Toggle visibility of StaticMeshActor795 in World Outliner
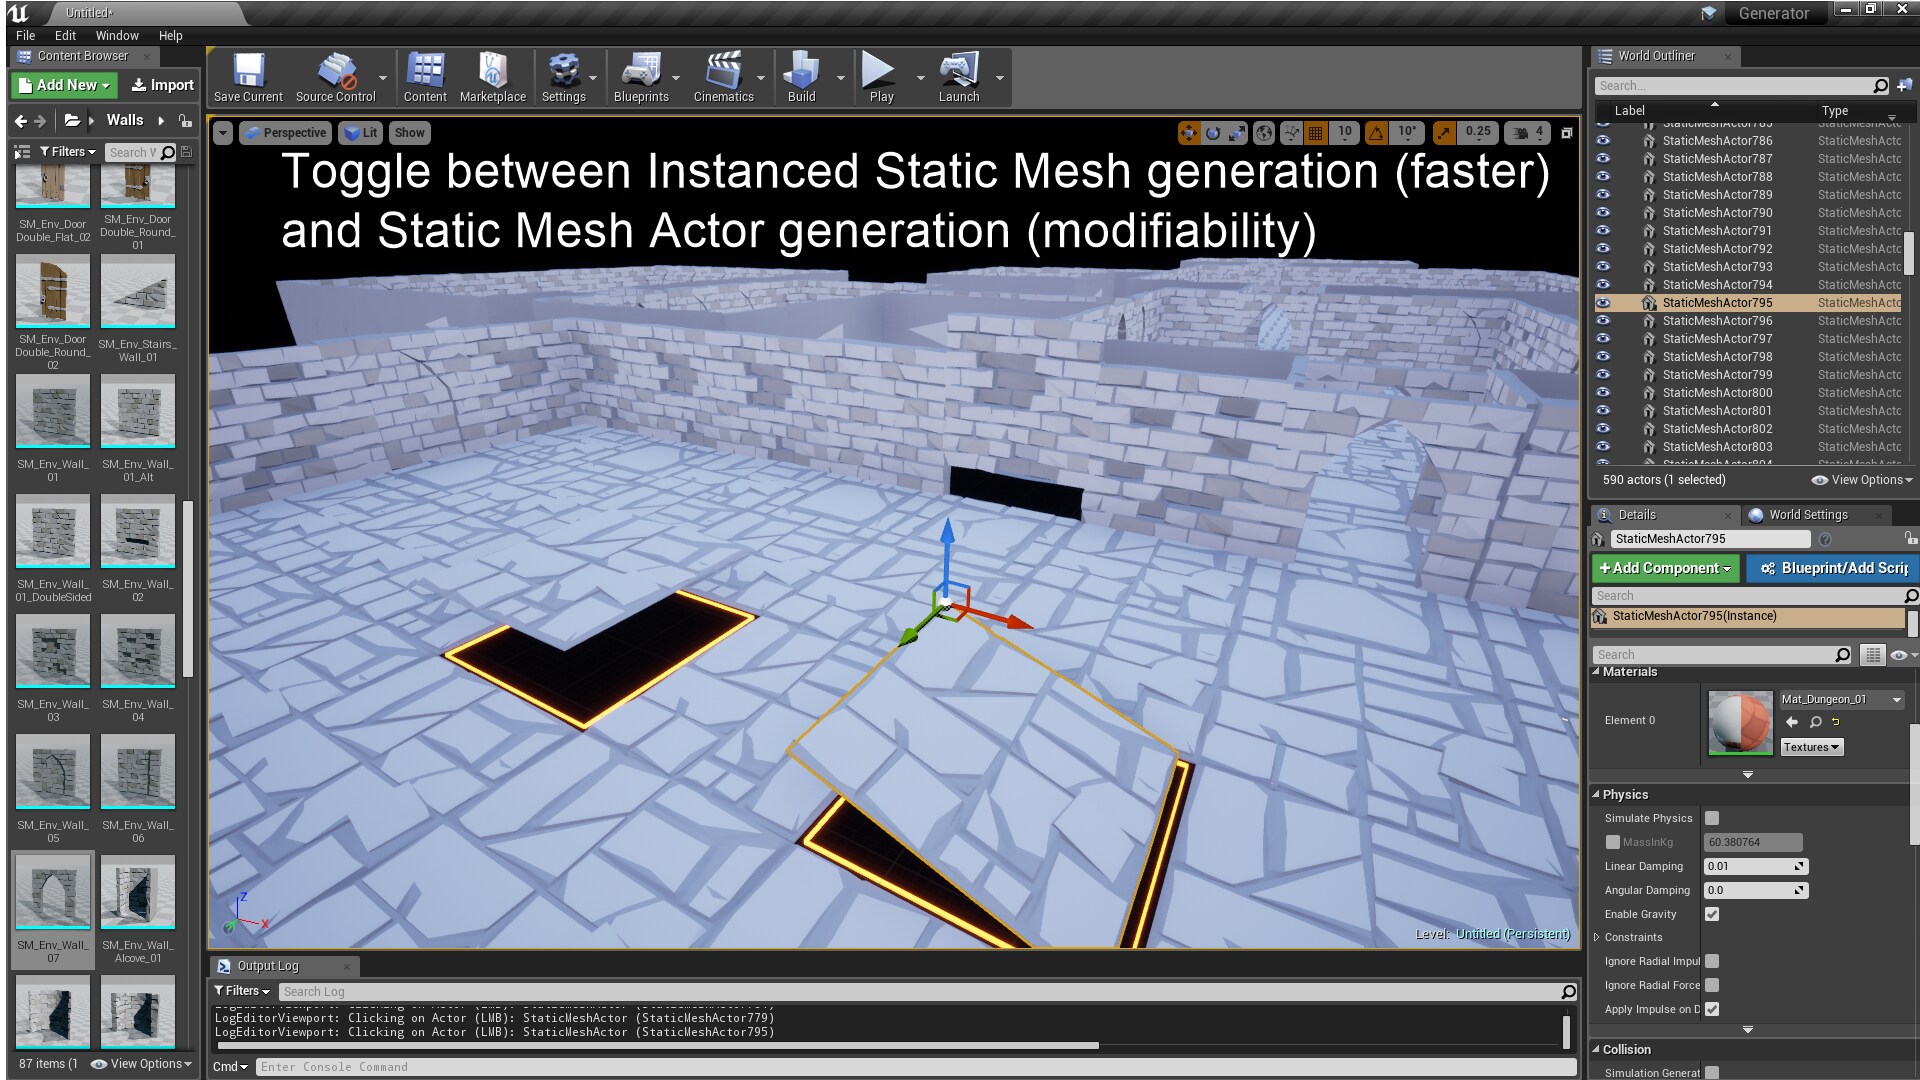Image resolution: width=1920 pixels, height=1080 pixels. click(x=1604, y=302)
